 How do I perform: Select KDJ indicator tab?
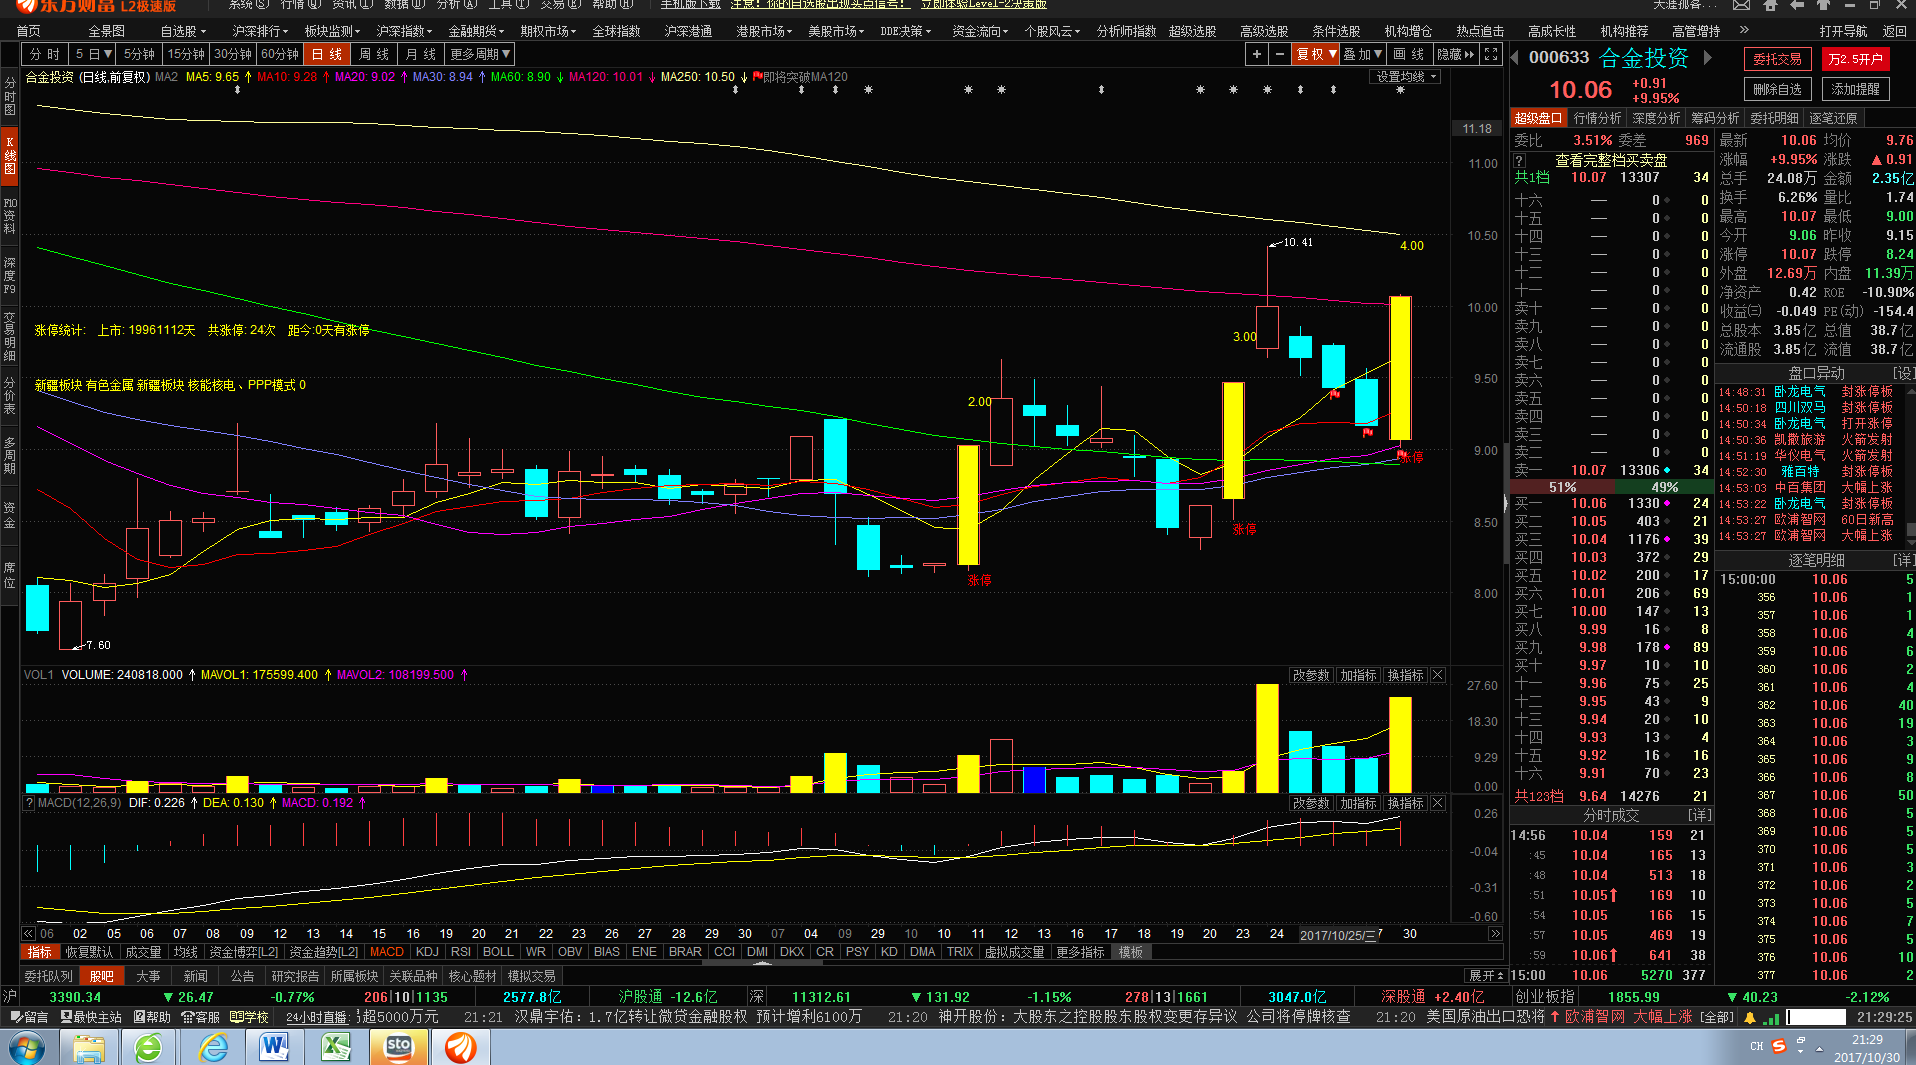pyautogui.click(x=427, y=952)
